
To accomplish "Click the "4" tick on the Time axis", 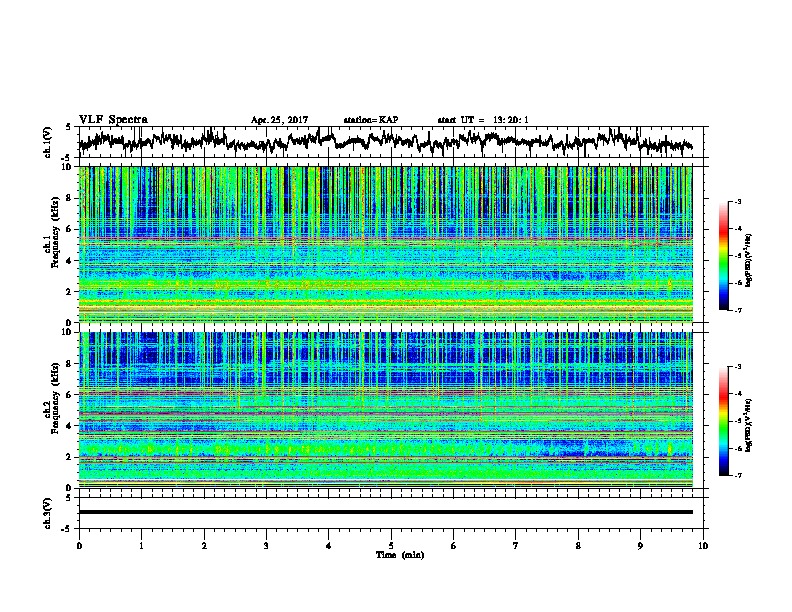I will pyautogui.click(x=329, y=546).
